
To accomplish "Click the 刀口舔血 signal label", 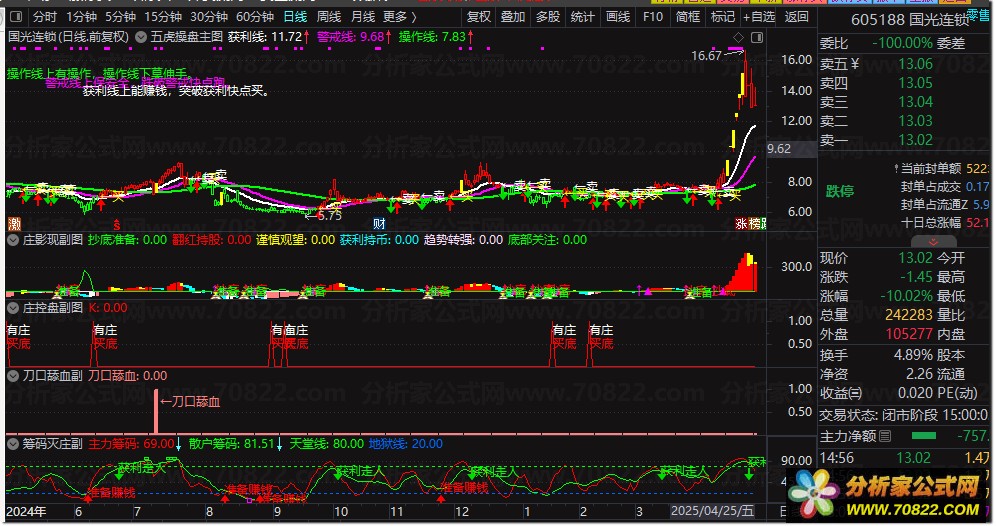I will pyautogui.click(x=196, y=402).
